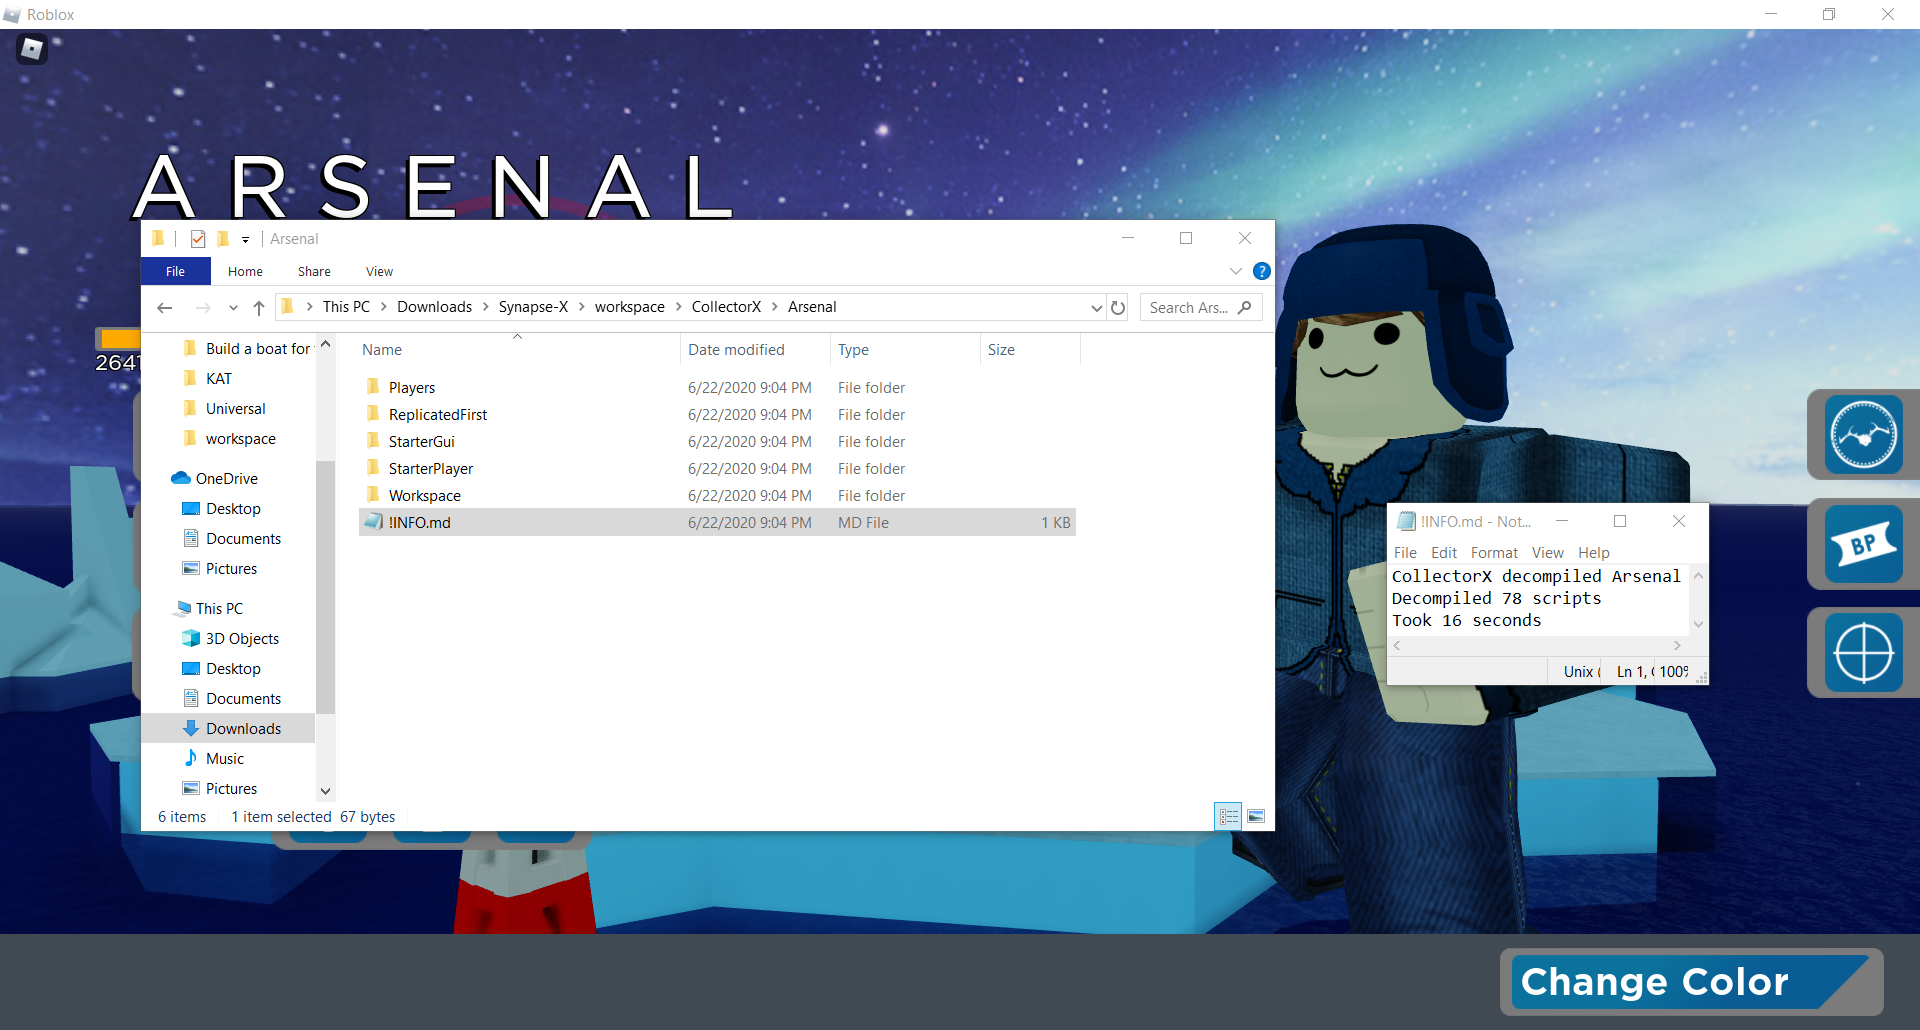Screen dimensions: 1920x1030
Task: Click the Forward arrow in Explorer
Action: (203, 308)
